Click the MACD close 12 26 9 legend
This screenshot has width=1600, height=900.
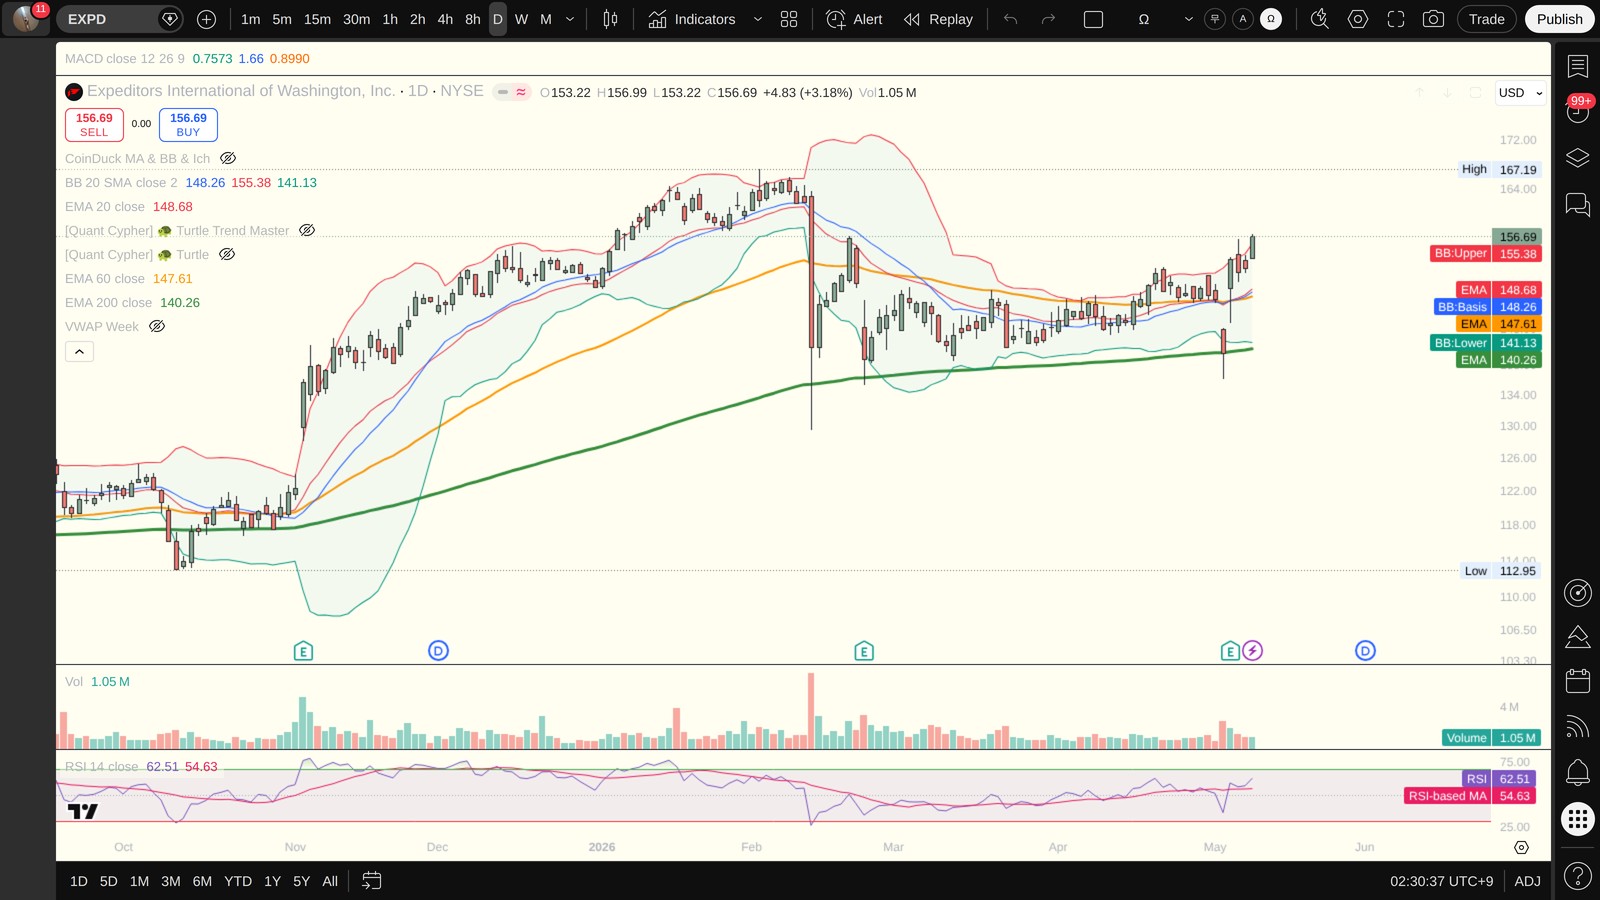(x=125, y=59)
